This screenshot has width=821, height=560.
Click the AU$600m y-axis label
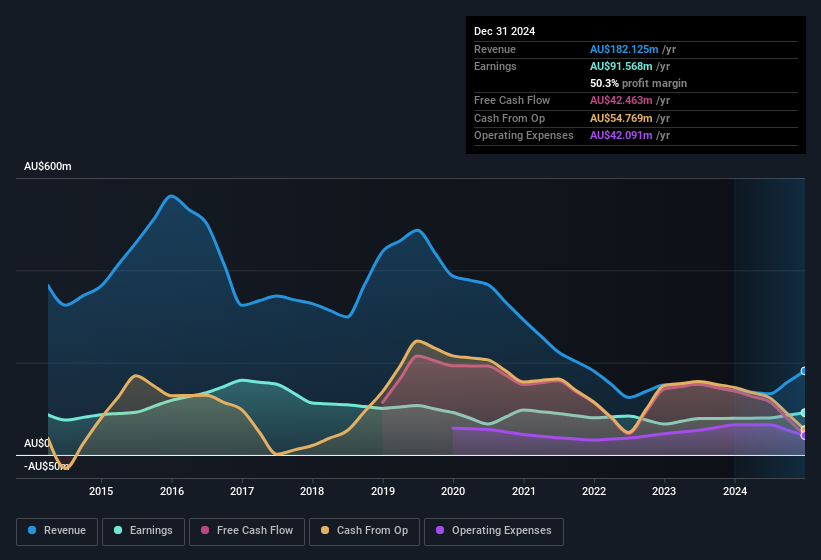pos(48,166)
